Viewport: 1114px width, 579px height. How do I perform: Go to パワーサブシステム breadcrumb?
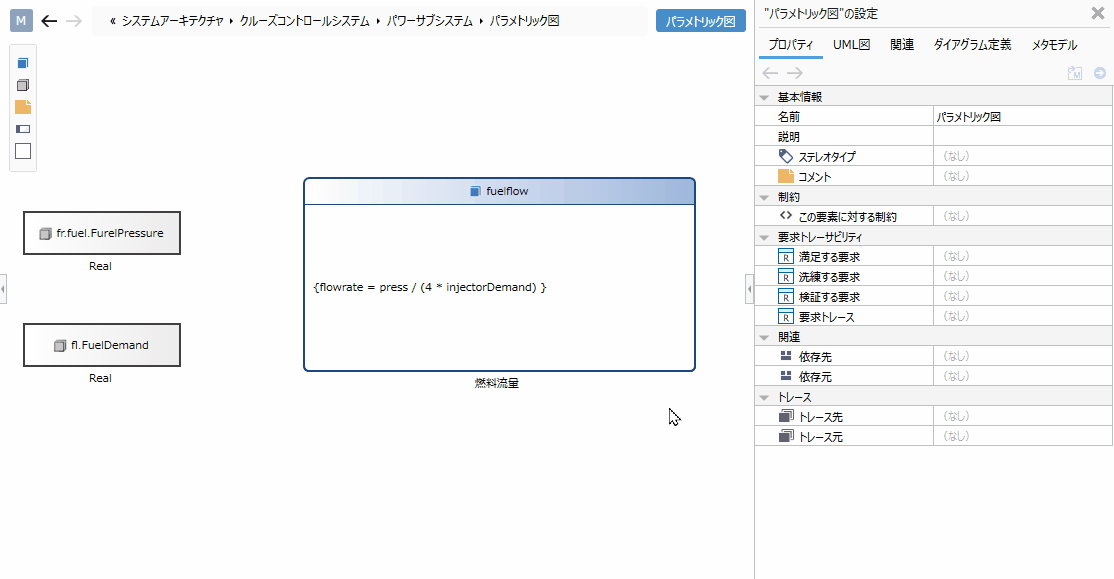coord(429,21)
